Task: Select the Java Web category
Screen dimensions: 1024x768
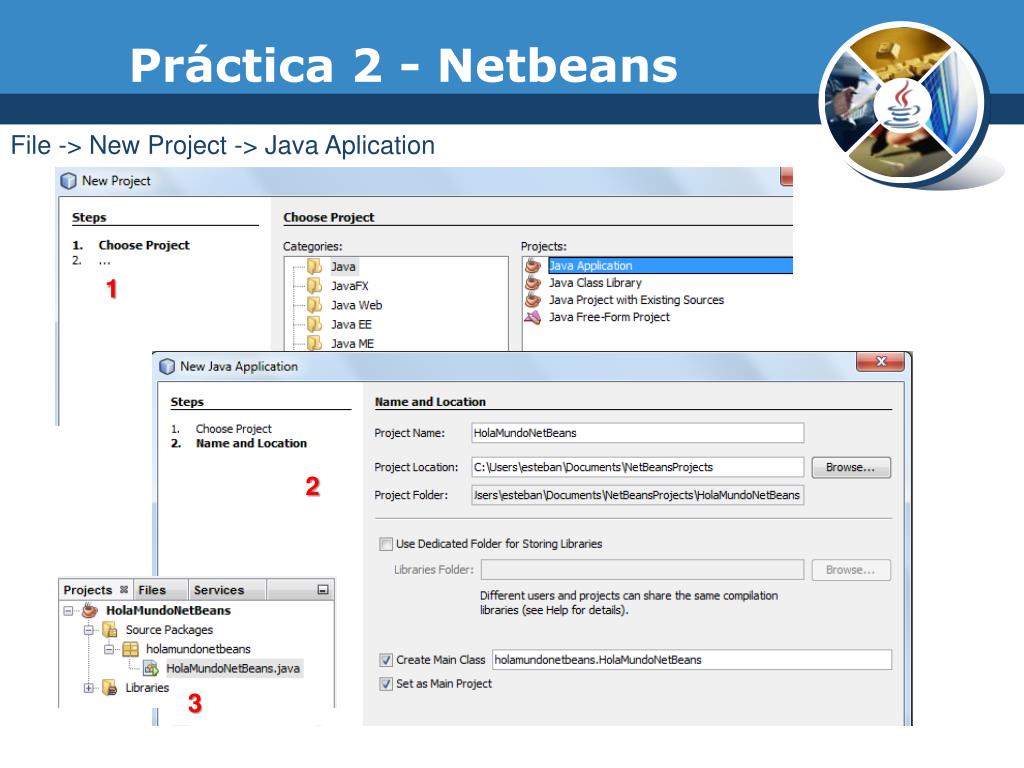Action: click(356, 305)
